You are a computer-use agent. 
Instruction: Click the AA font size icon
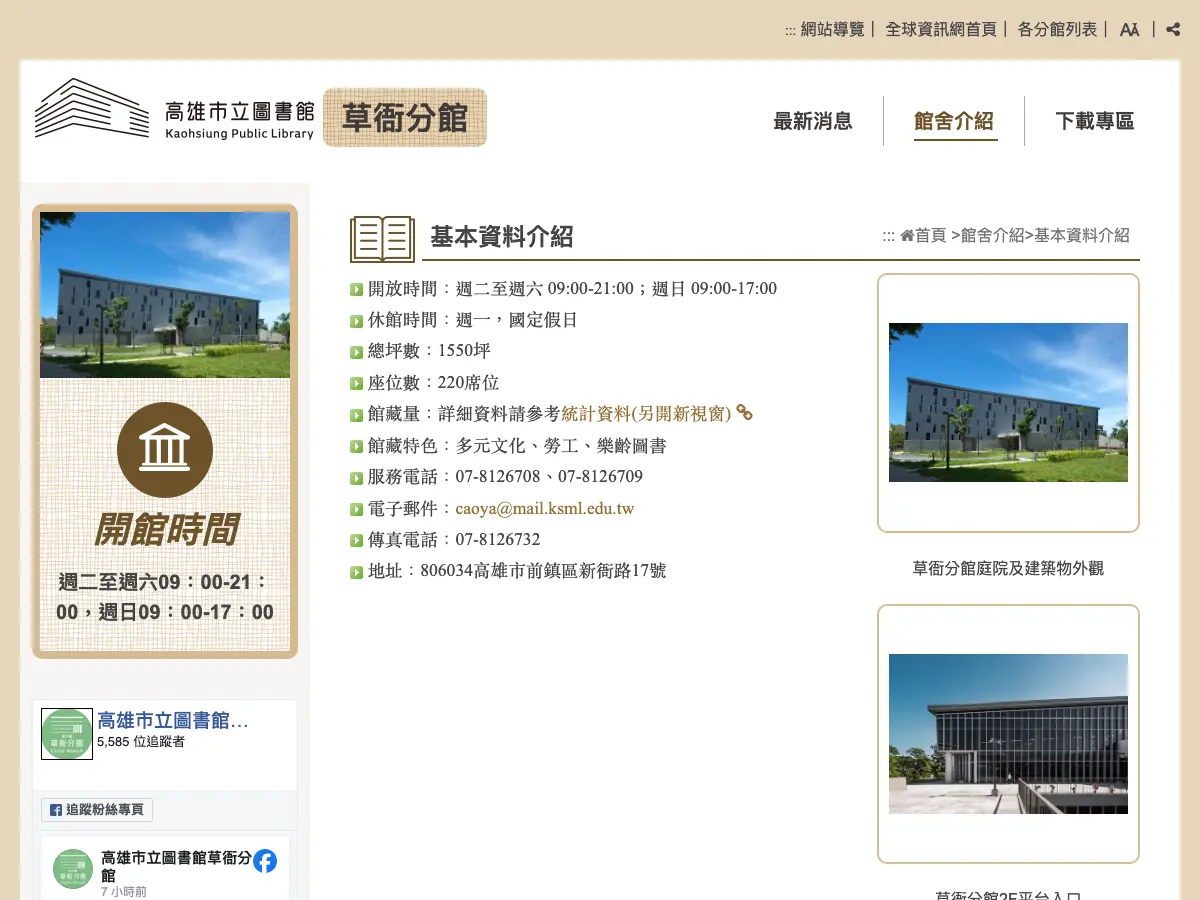pos(1129,30)
